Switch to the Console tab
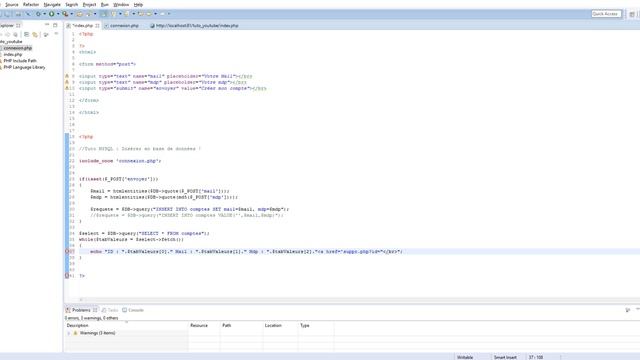 (133, 310)
